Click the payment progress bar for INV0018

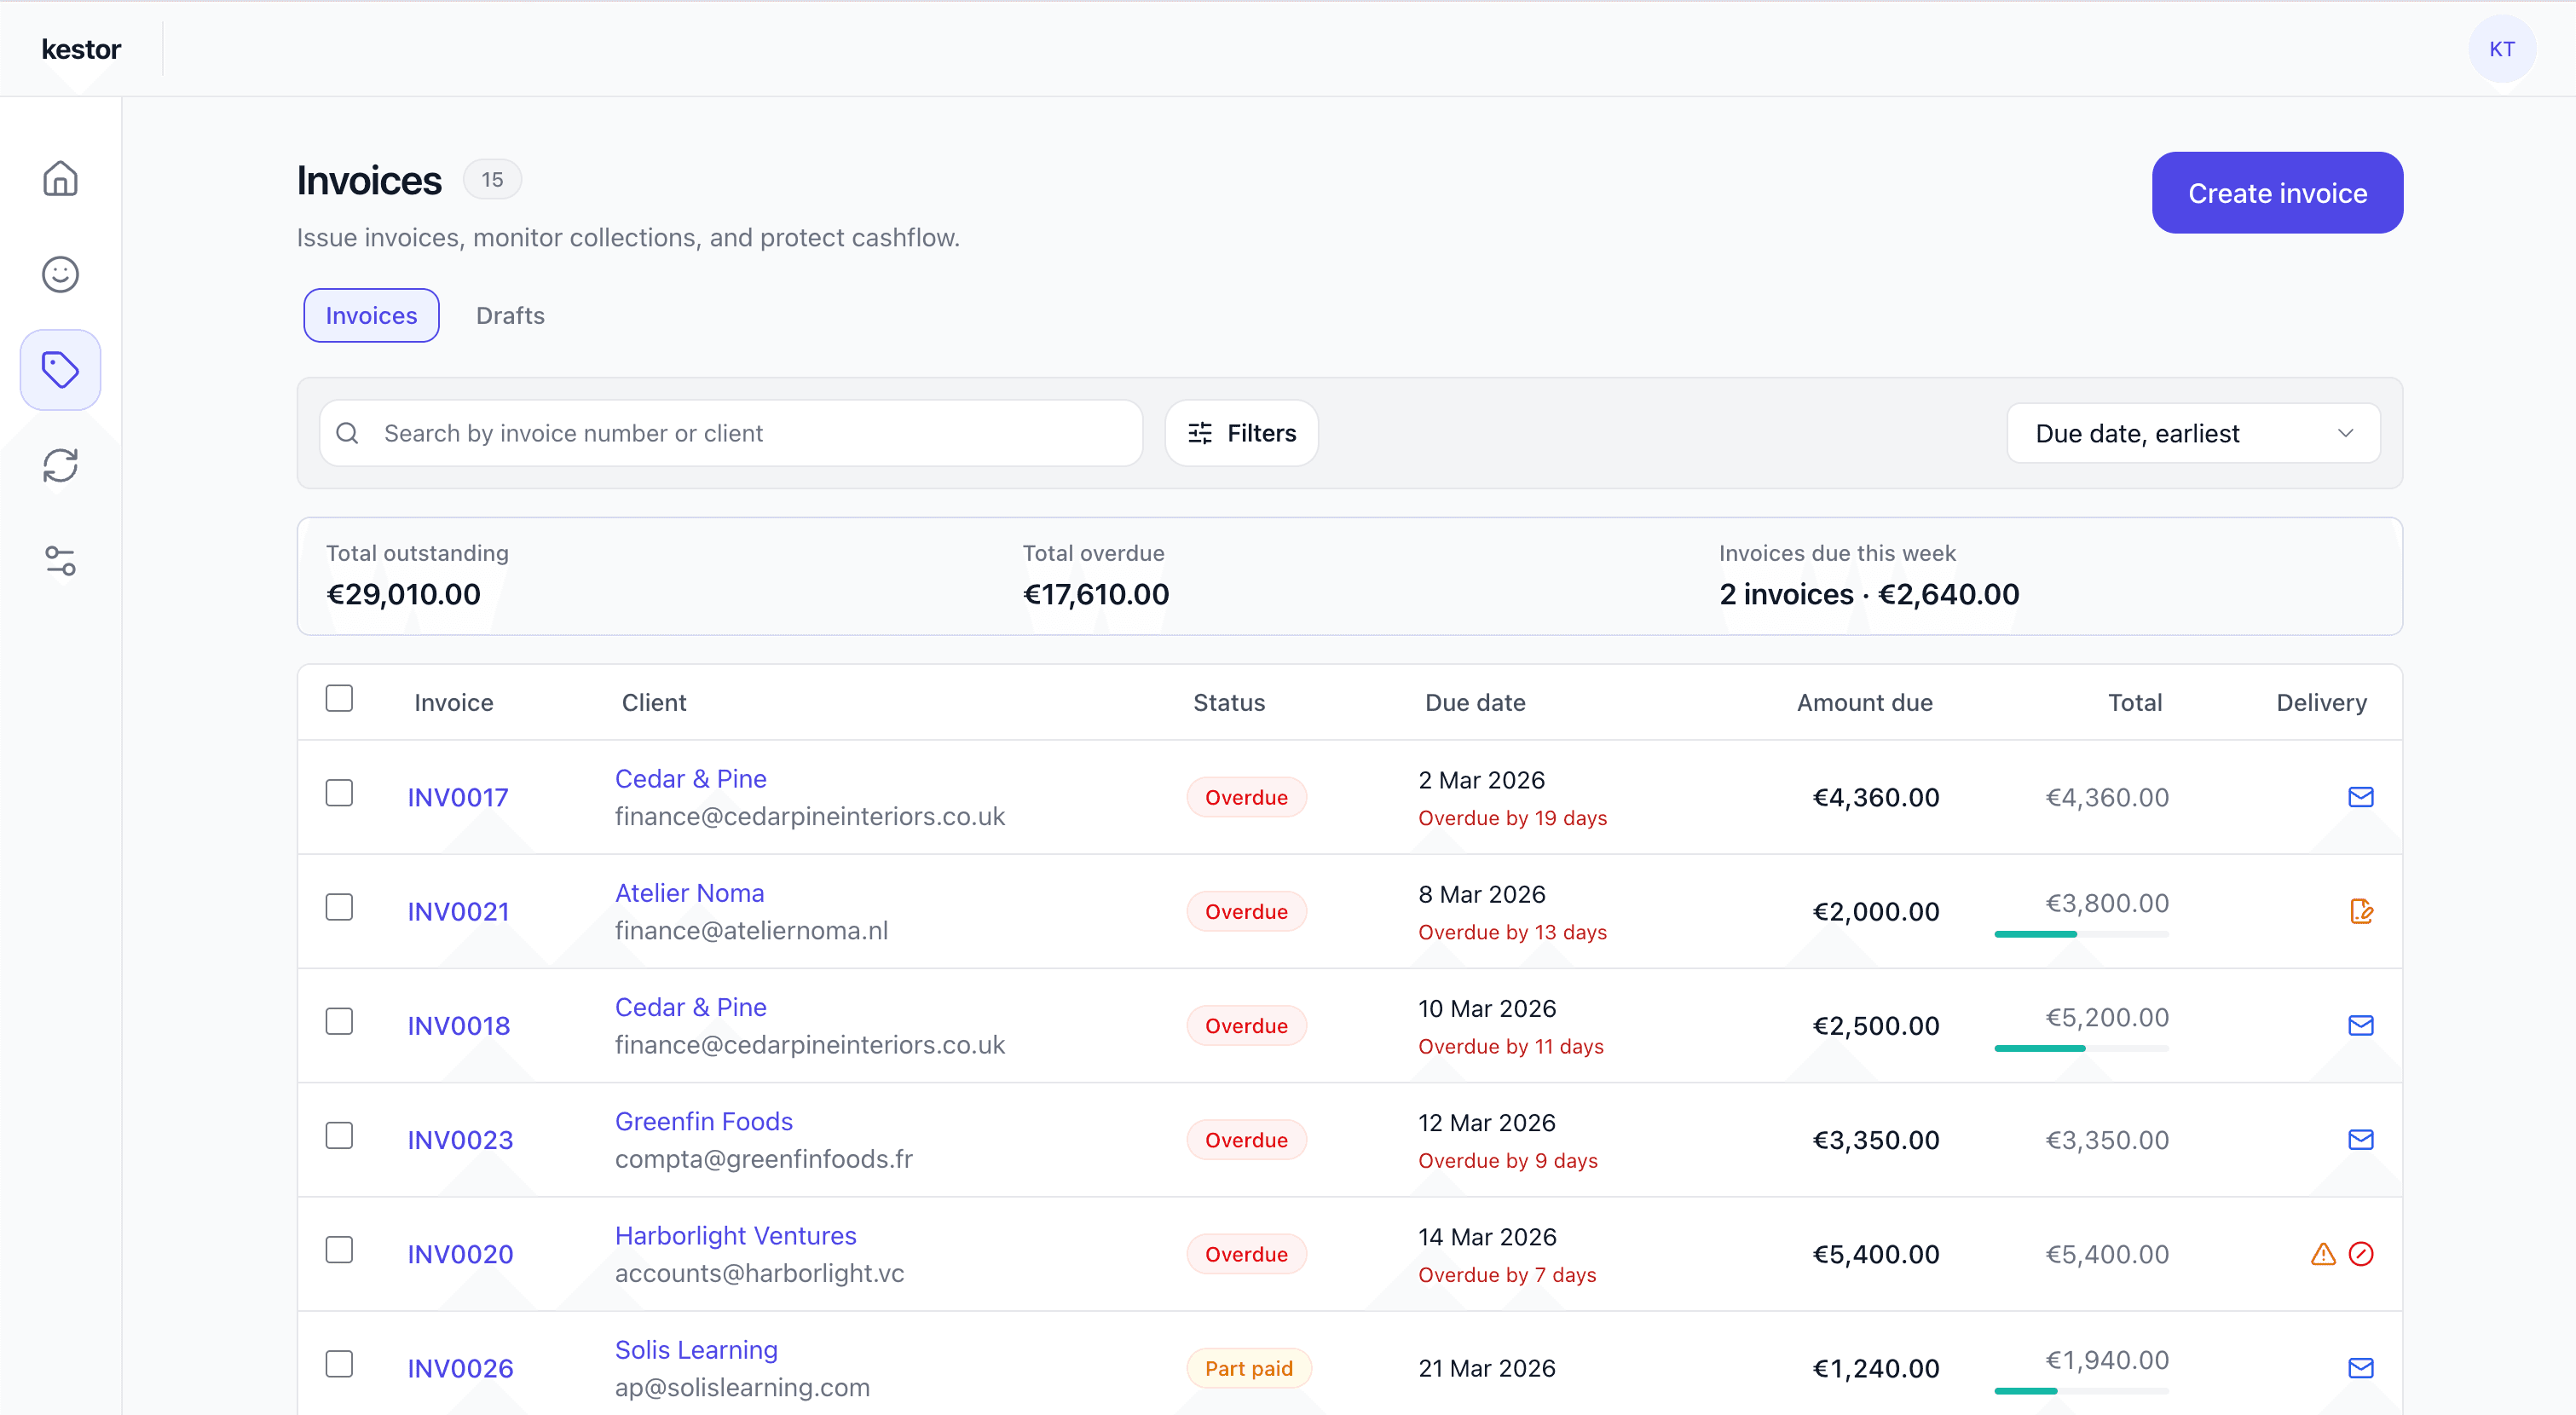point(2080,1048)
